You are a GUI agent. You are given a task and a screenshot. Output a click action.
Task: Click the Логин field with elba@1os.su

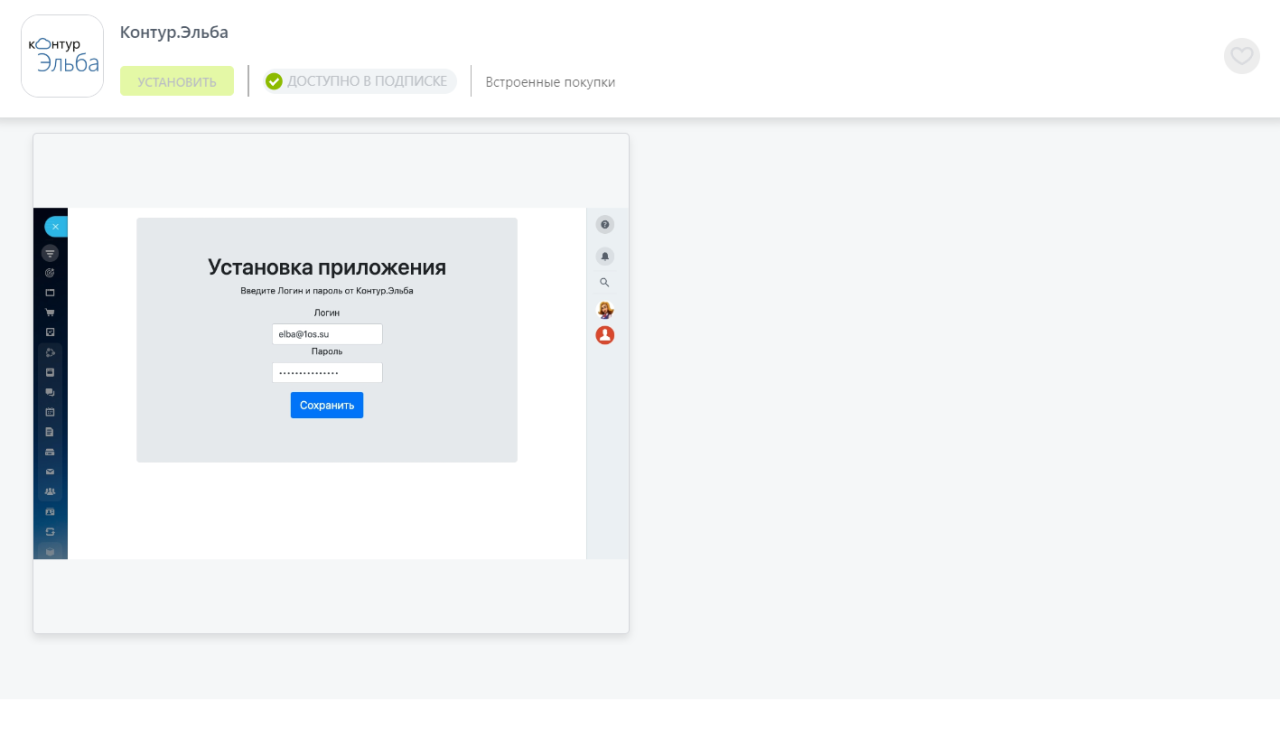(327, 334)
